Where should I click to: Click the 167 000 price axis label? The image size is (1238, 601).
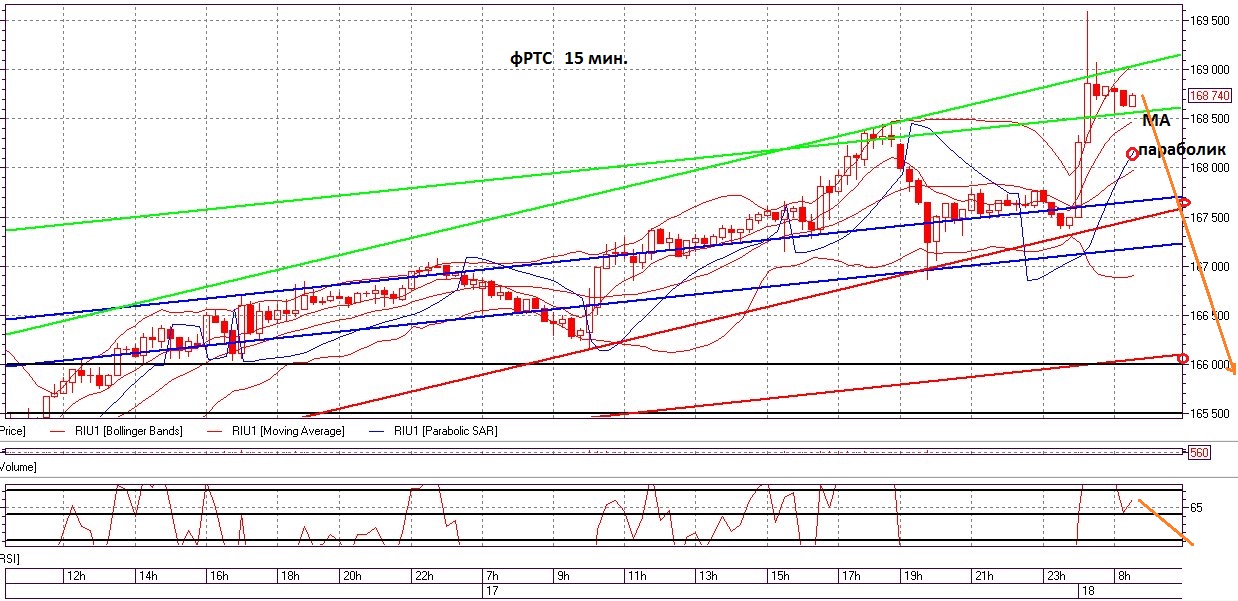(x=1211, y=266)
